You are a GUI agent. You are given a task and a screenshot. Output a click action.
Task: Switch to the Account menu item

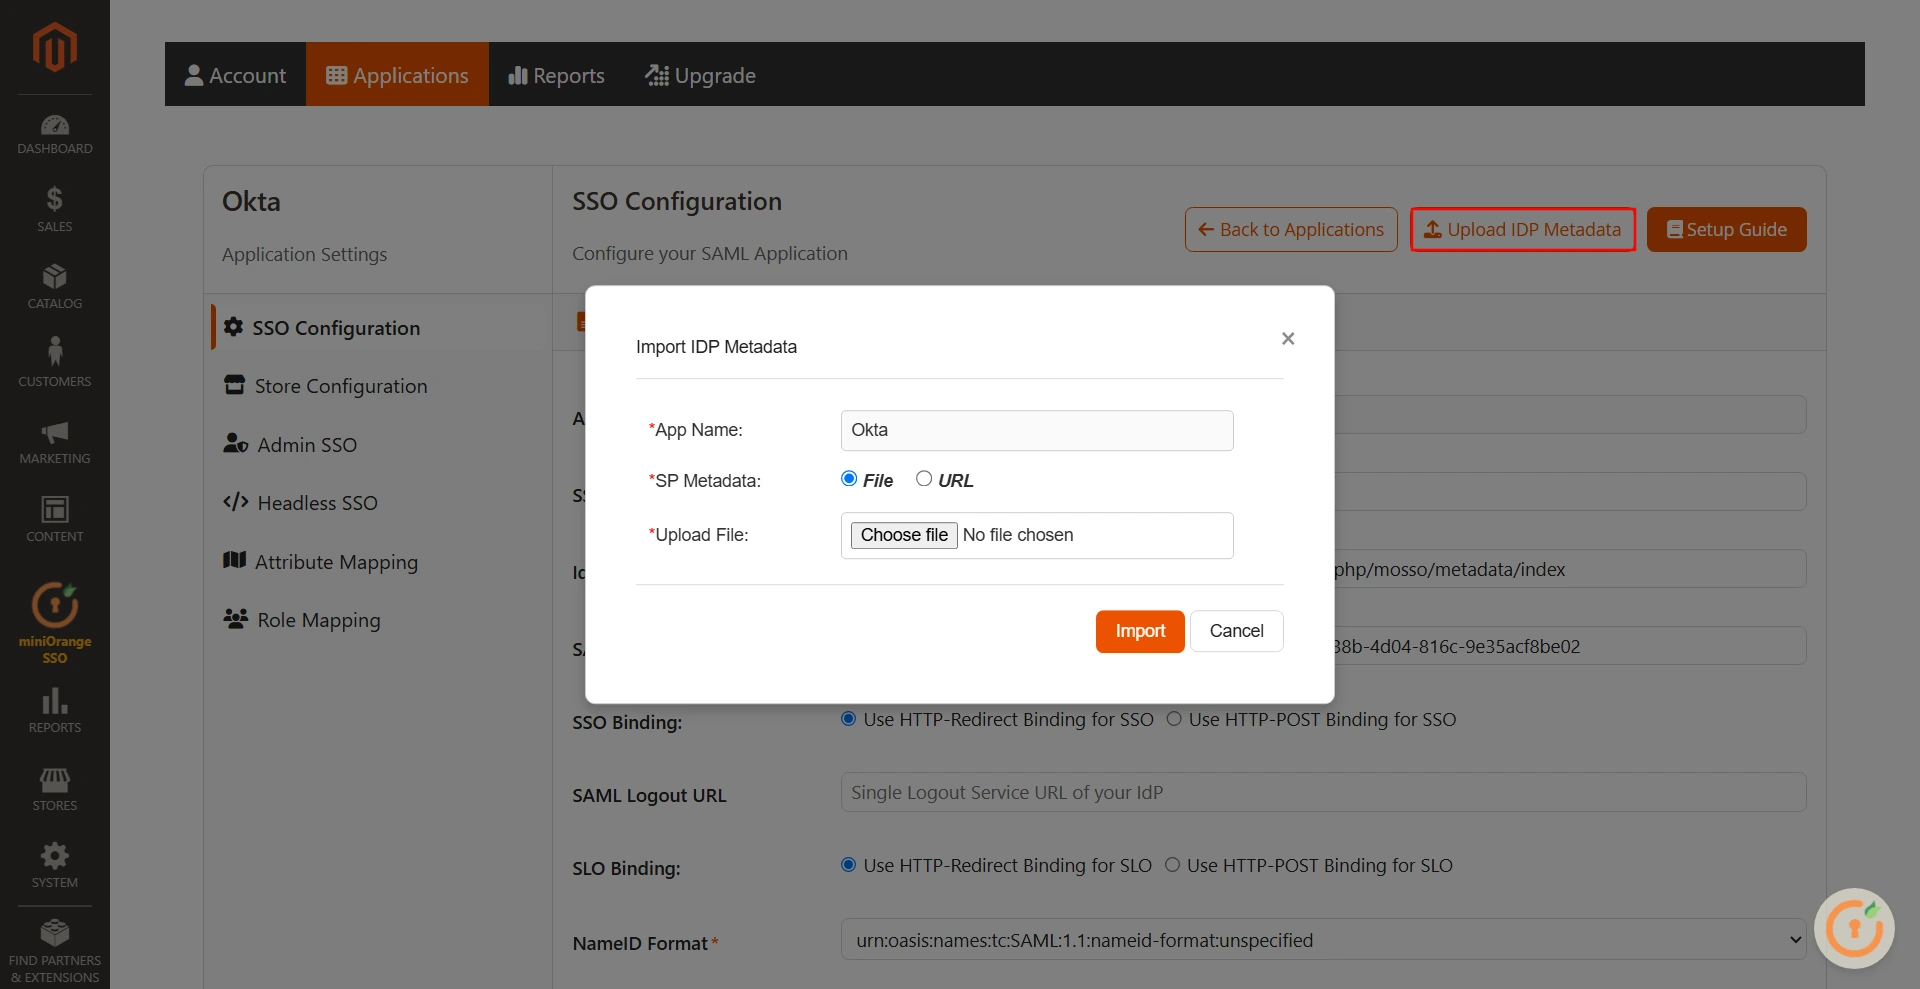(235, 74)
